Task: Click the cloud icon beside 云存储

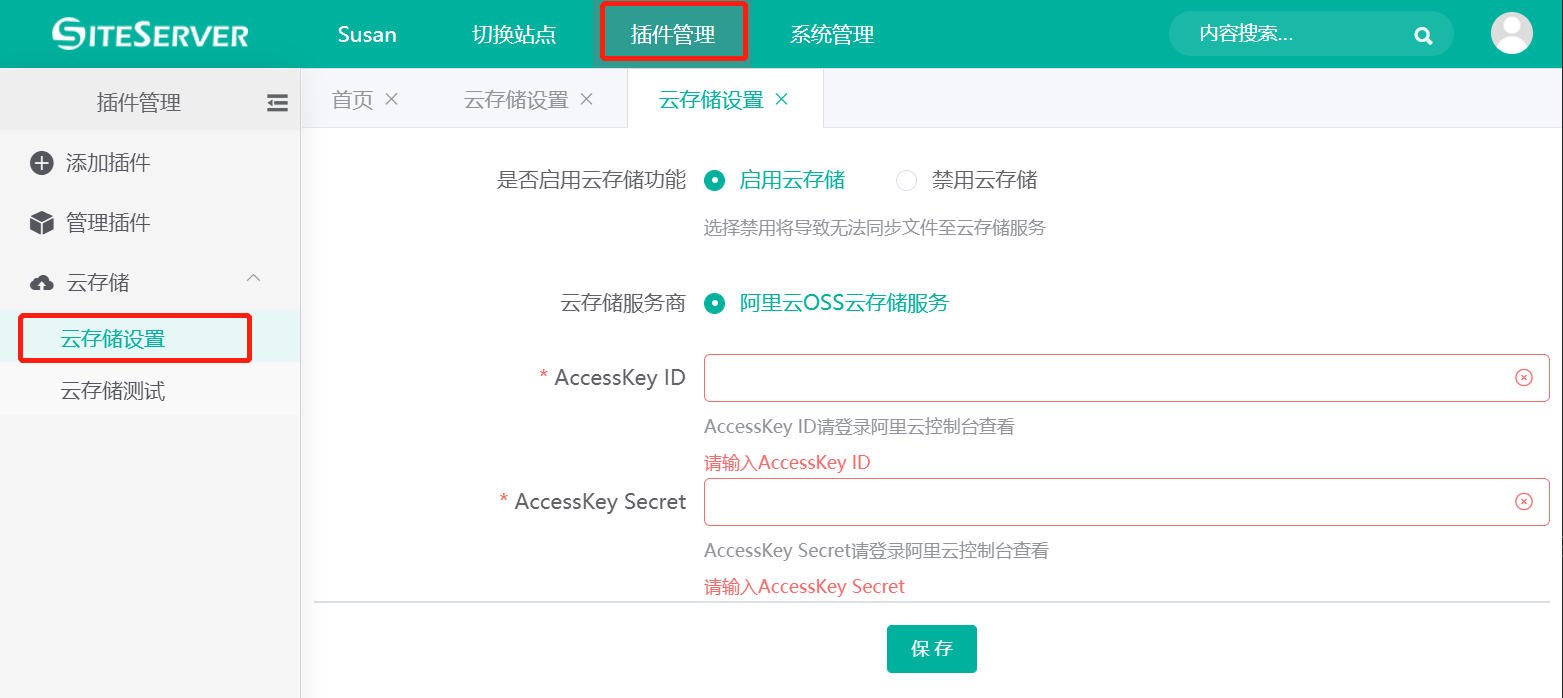Action: pyautogui.click(x=42, y=283)
